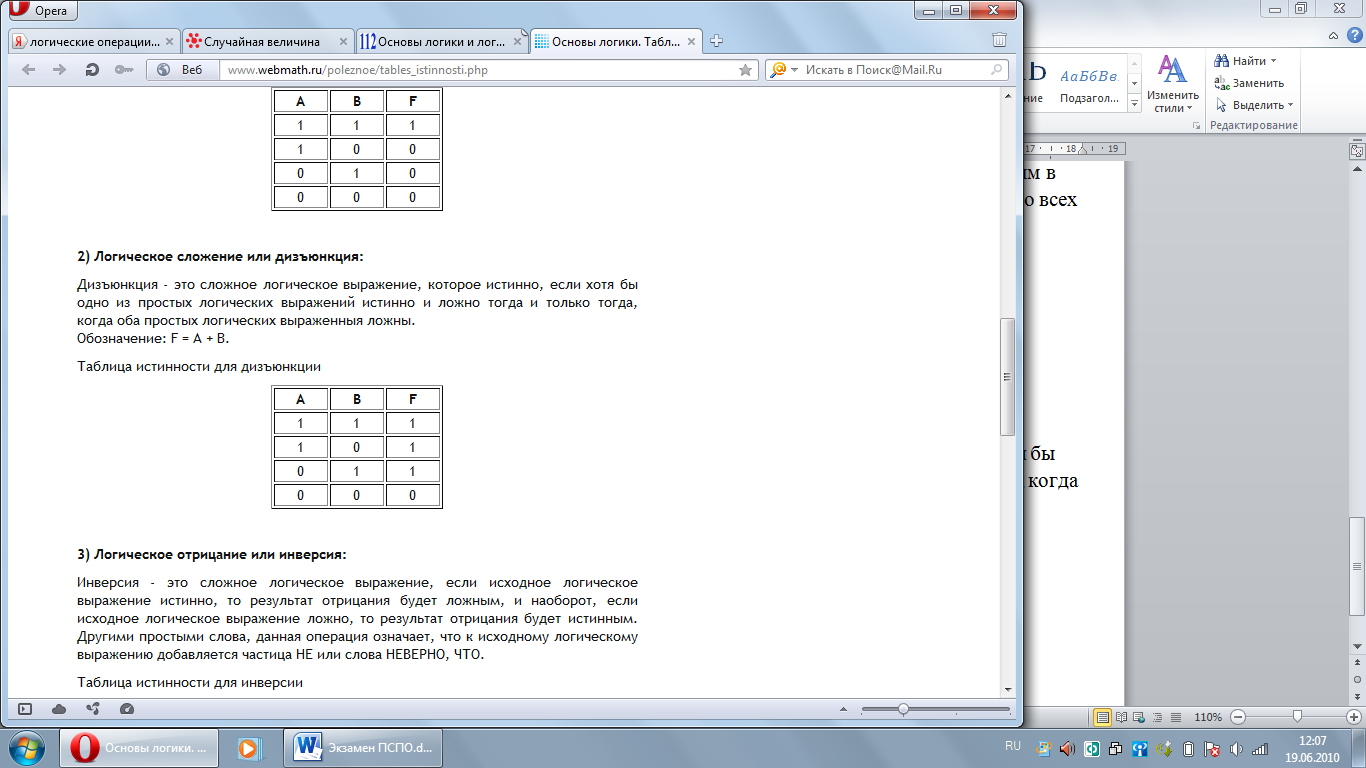1366x768 pixels.
Task: Switch Word to Print Layout view
Action: coord(1103,717)
